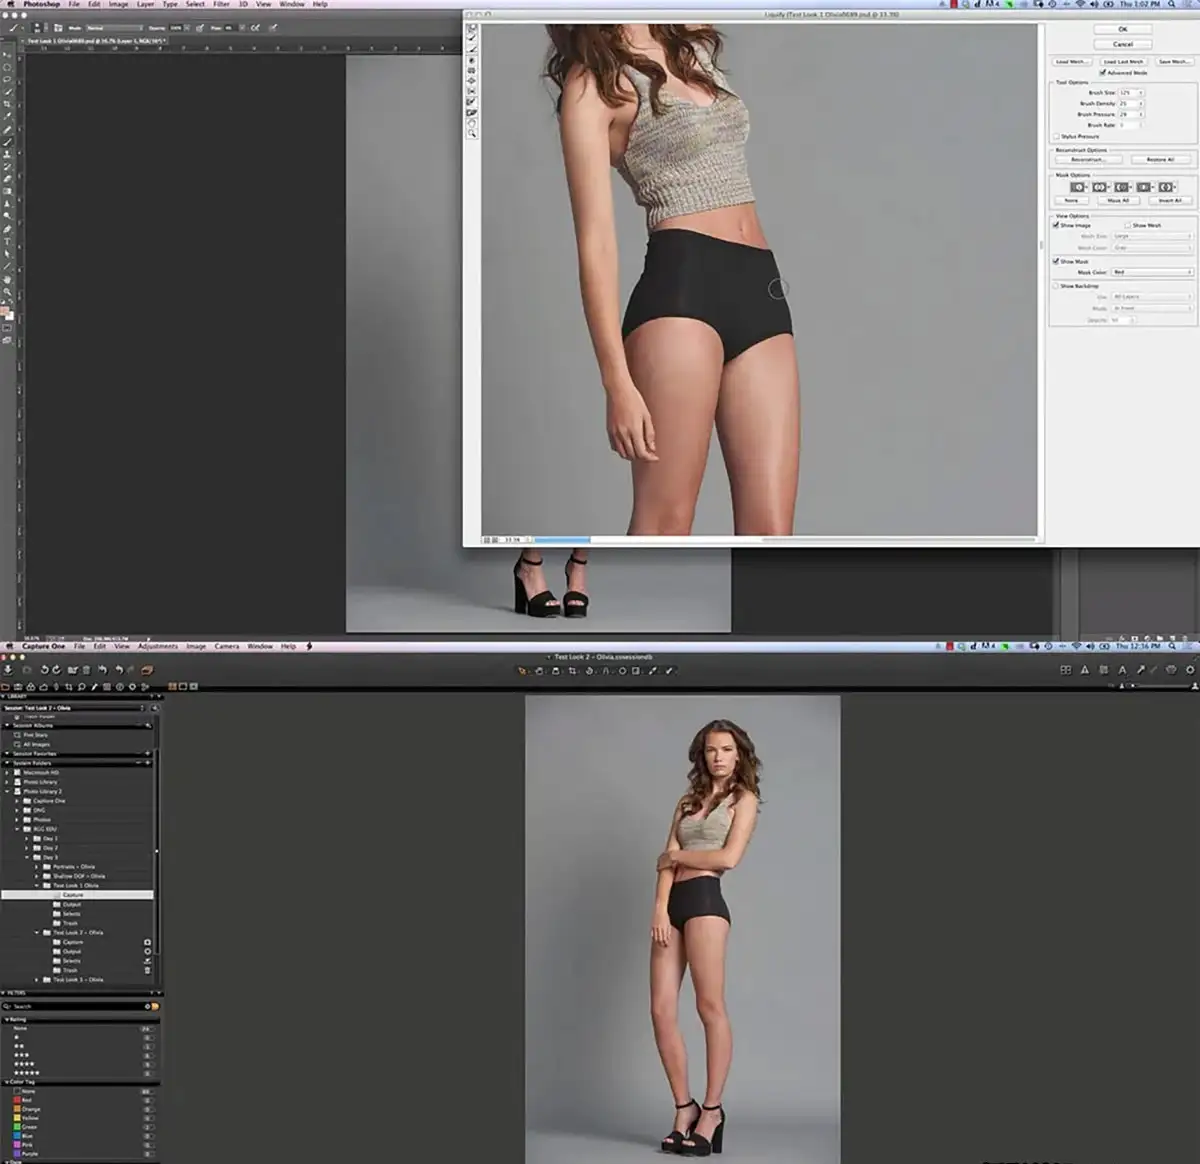Click the Load Mesh button in Liquify
Viewport: 1200px width, 1164px height.
pos(1071,62)
